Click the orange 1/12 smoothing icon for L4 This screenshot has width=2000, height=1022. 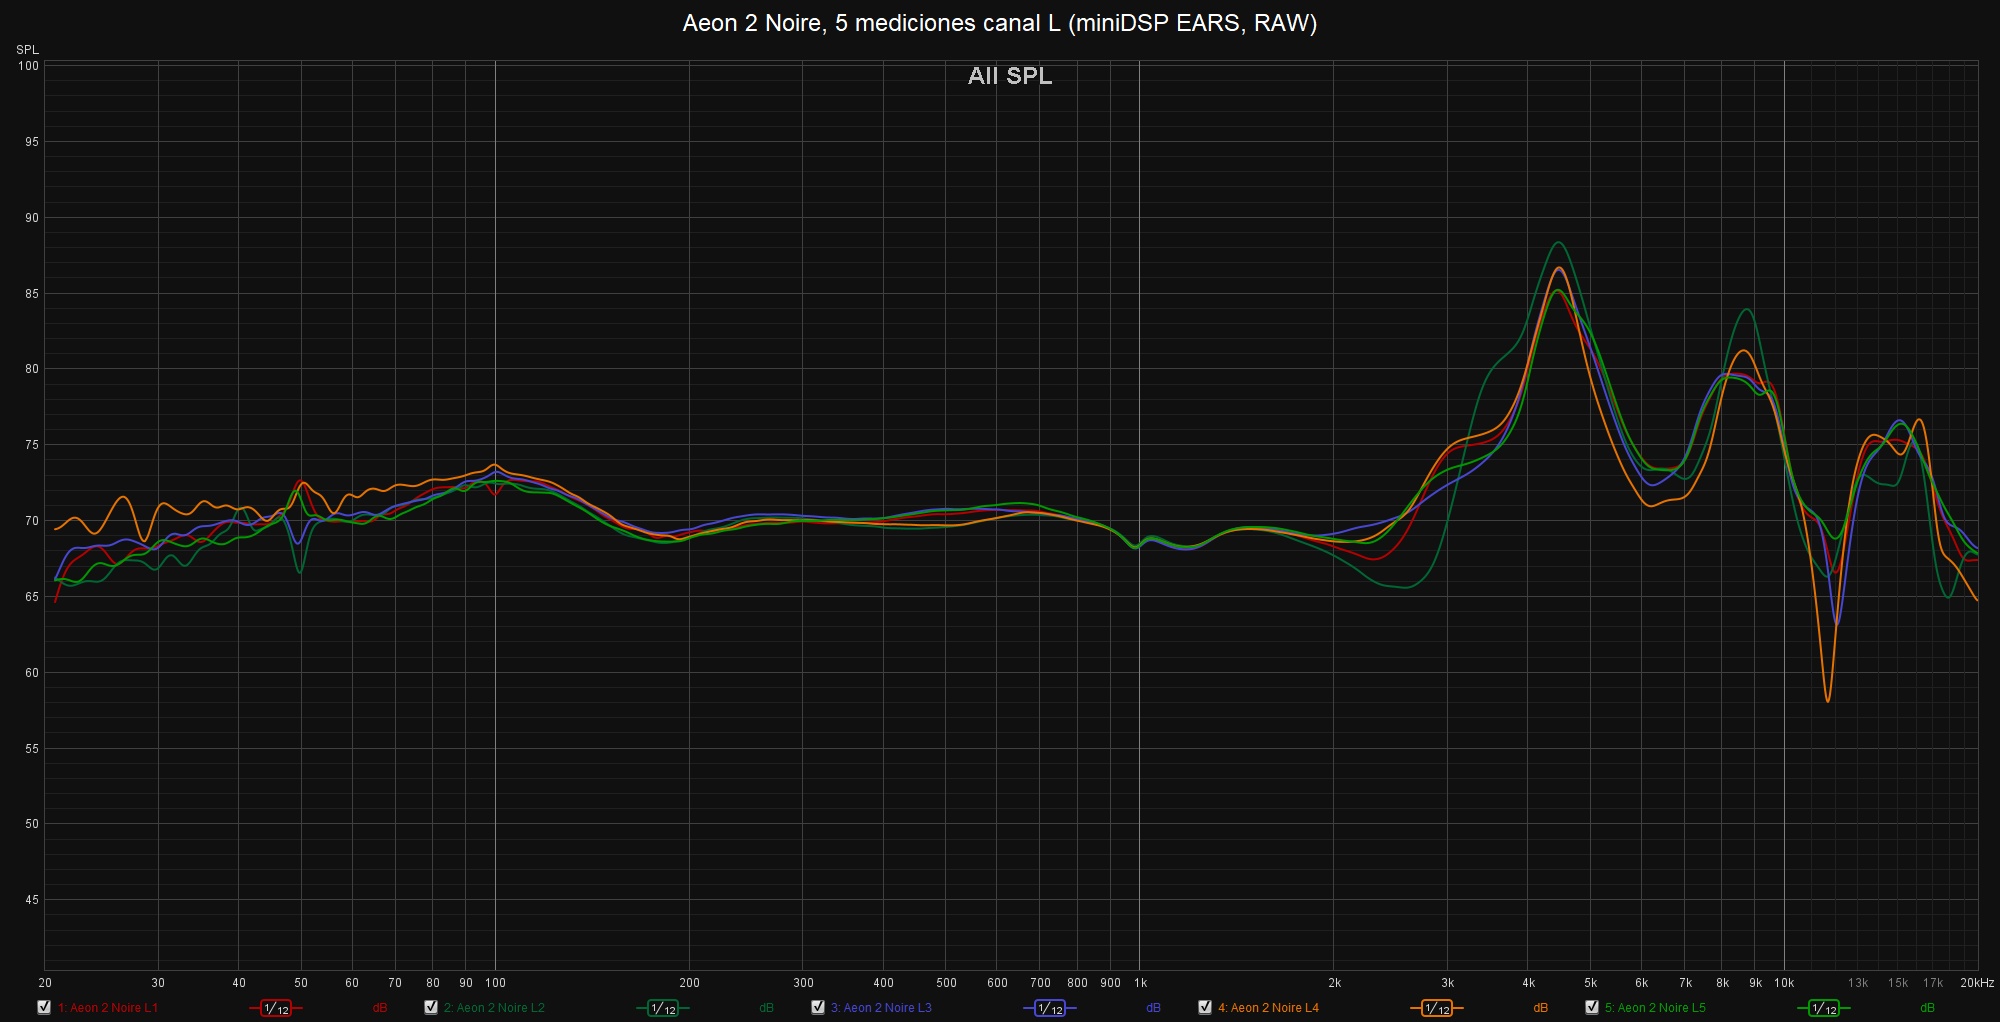click(1437, 1008)
